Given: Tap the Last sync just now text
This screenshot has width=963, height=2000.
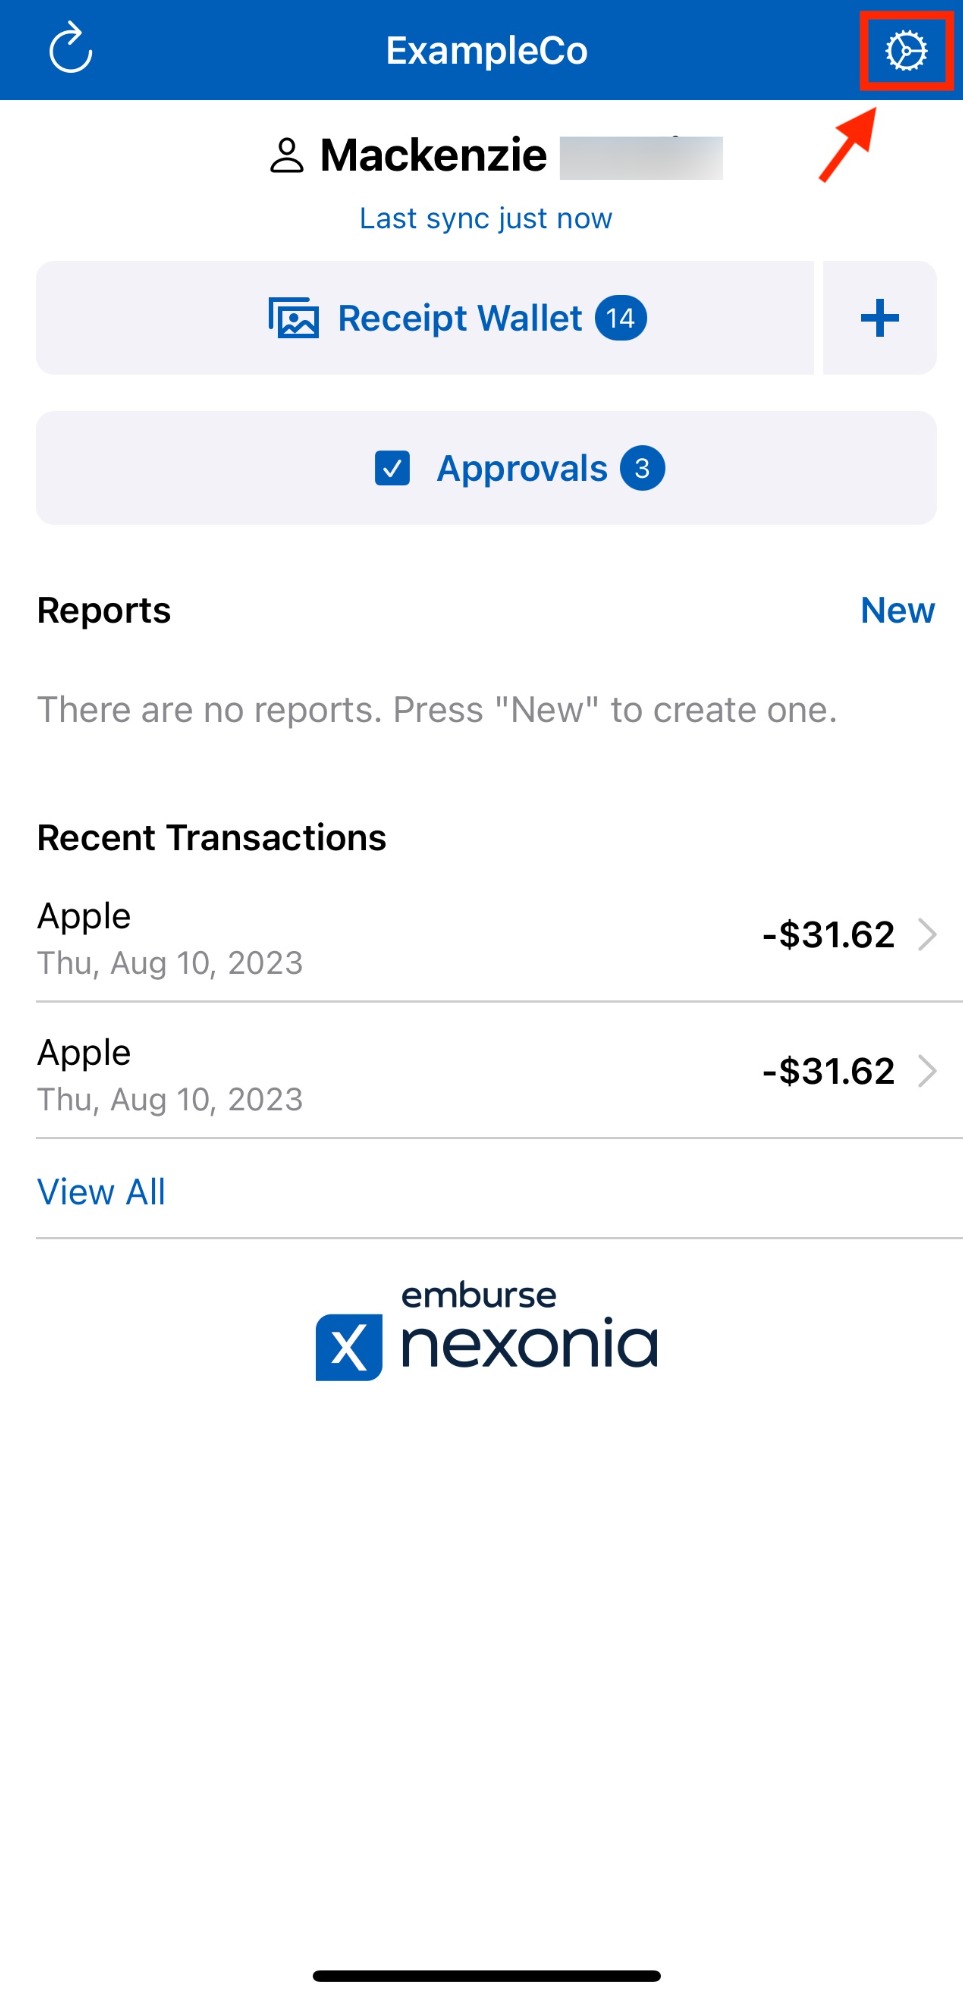Looking at the screenshot, I should point(486,218).
